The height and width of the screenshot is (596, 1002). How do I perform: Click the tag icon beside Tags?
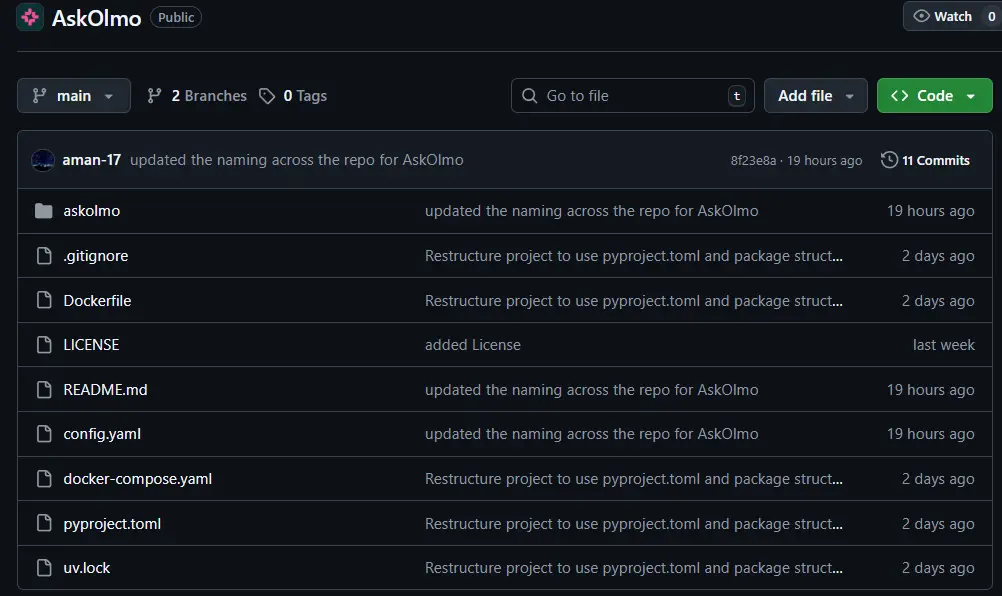(267, 96)
